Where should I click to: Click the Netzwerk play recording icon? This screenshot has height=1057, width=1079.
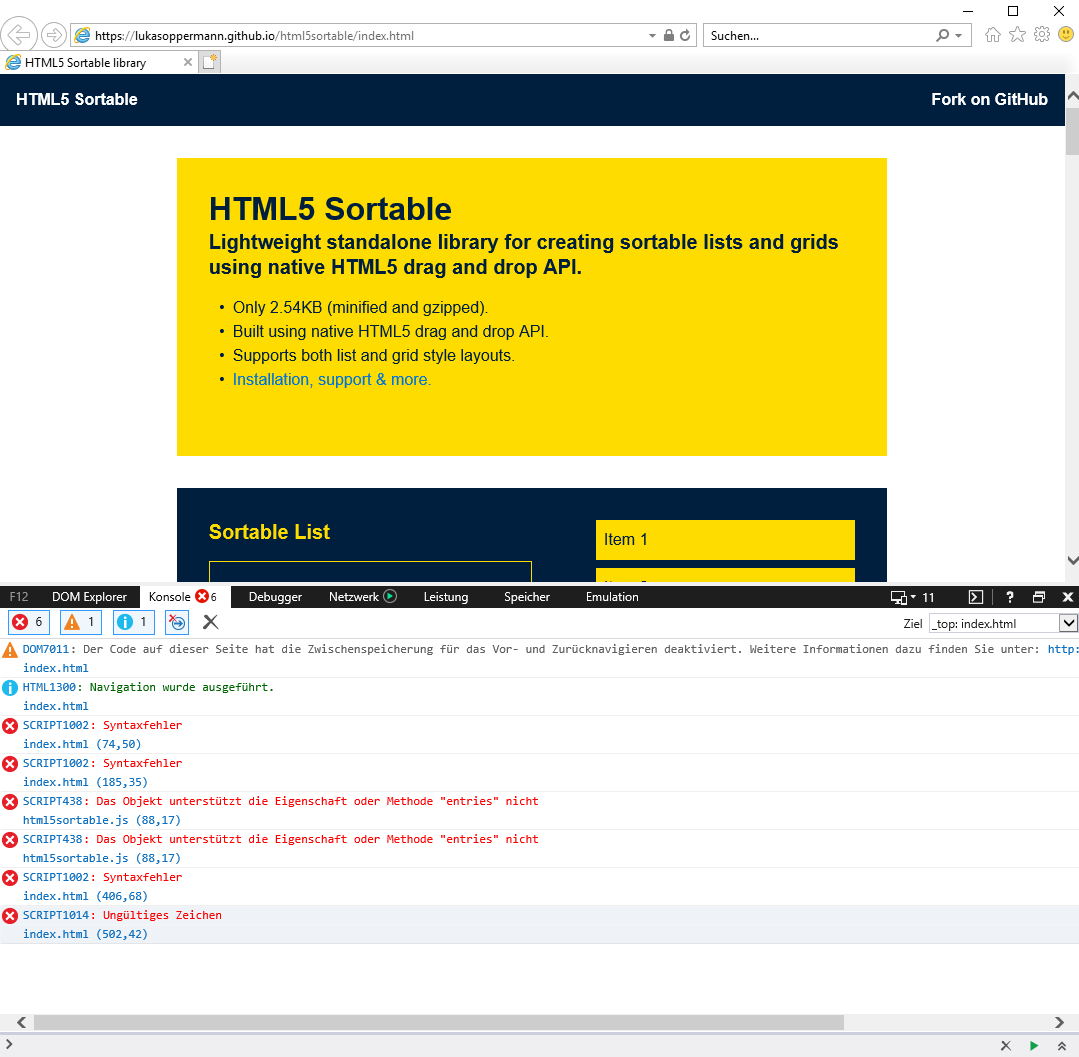[389, 596]
